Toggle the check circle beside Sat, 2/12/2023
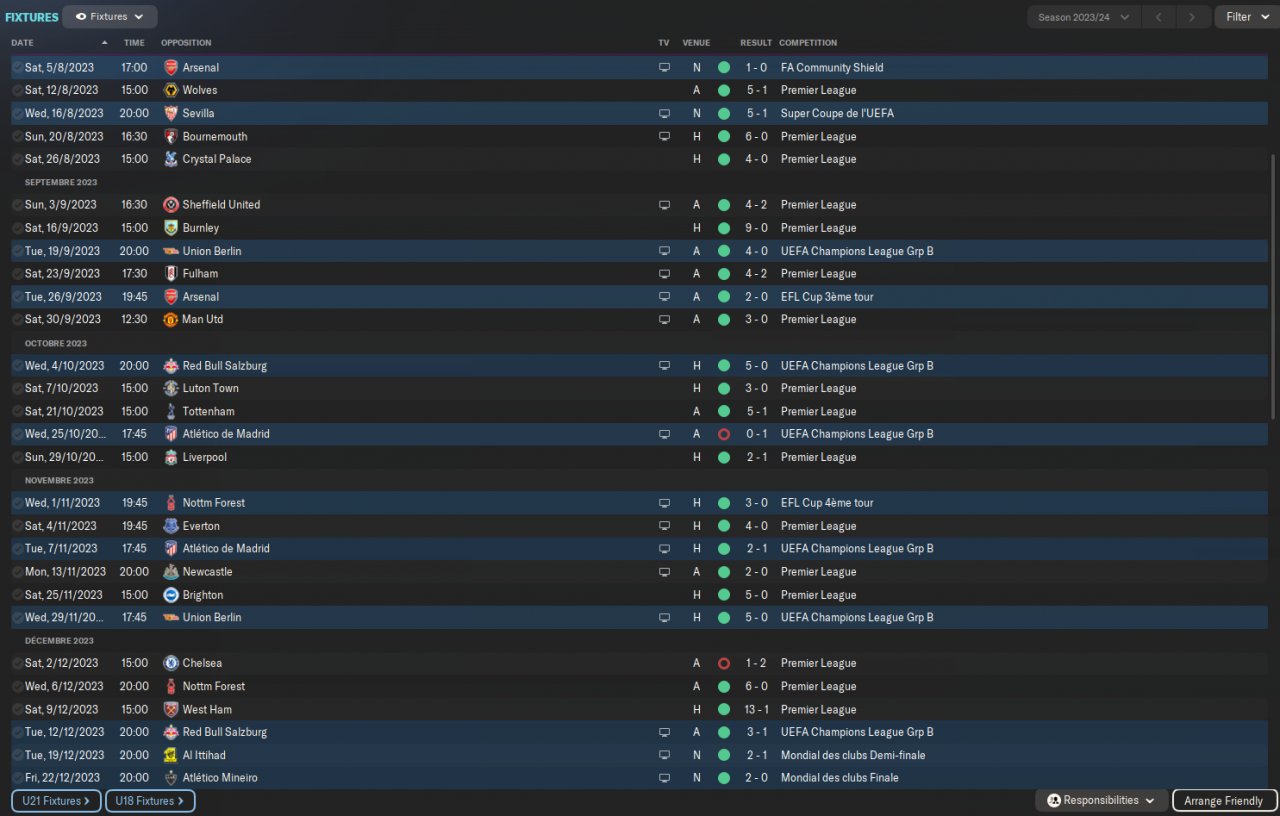This screenshot has width=1280, height=816. tap(17, 663)
